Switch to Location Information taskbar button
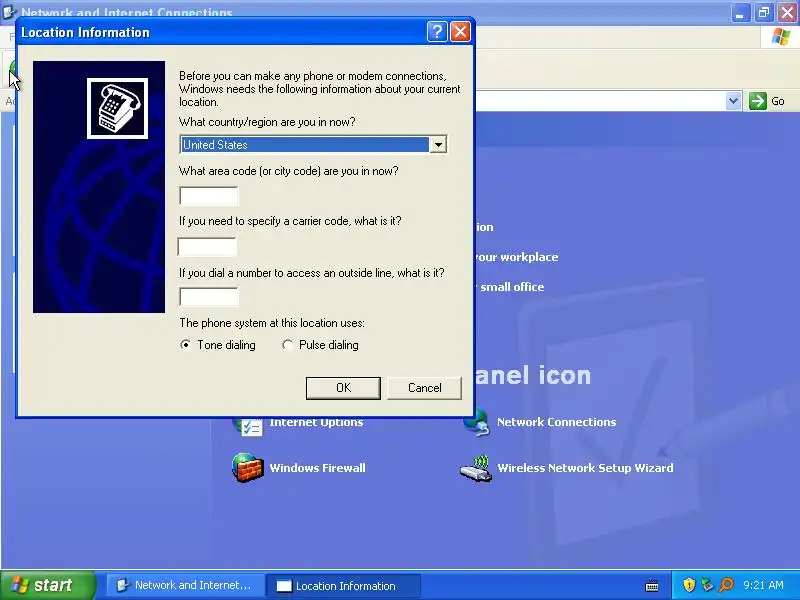Viewport: 800px width, 600px height. click(x=343, y=586)
